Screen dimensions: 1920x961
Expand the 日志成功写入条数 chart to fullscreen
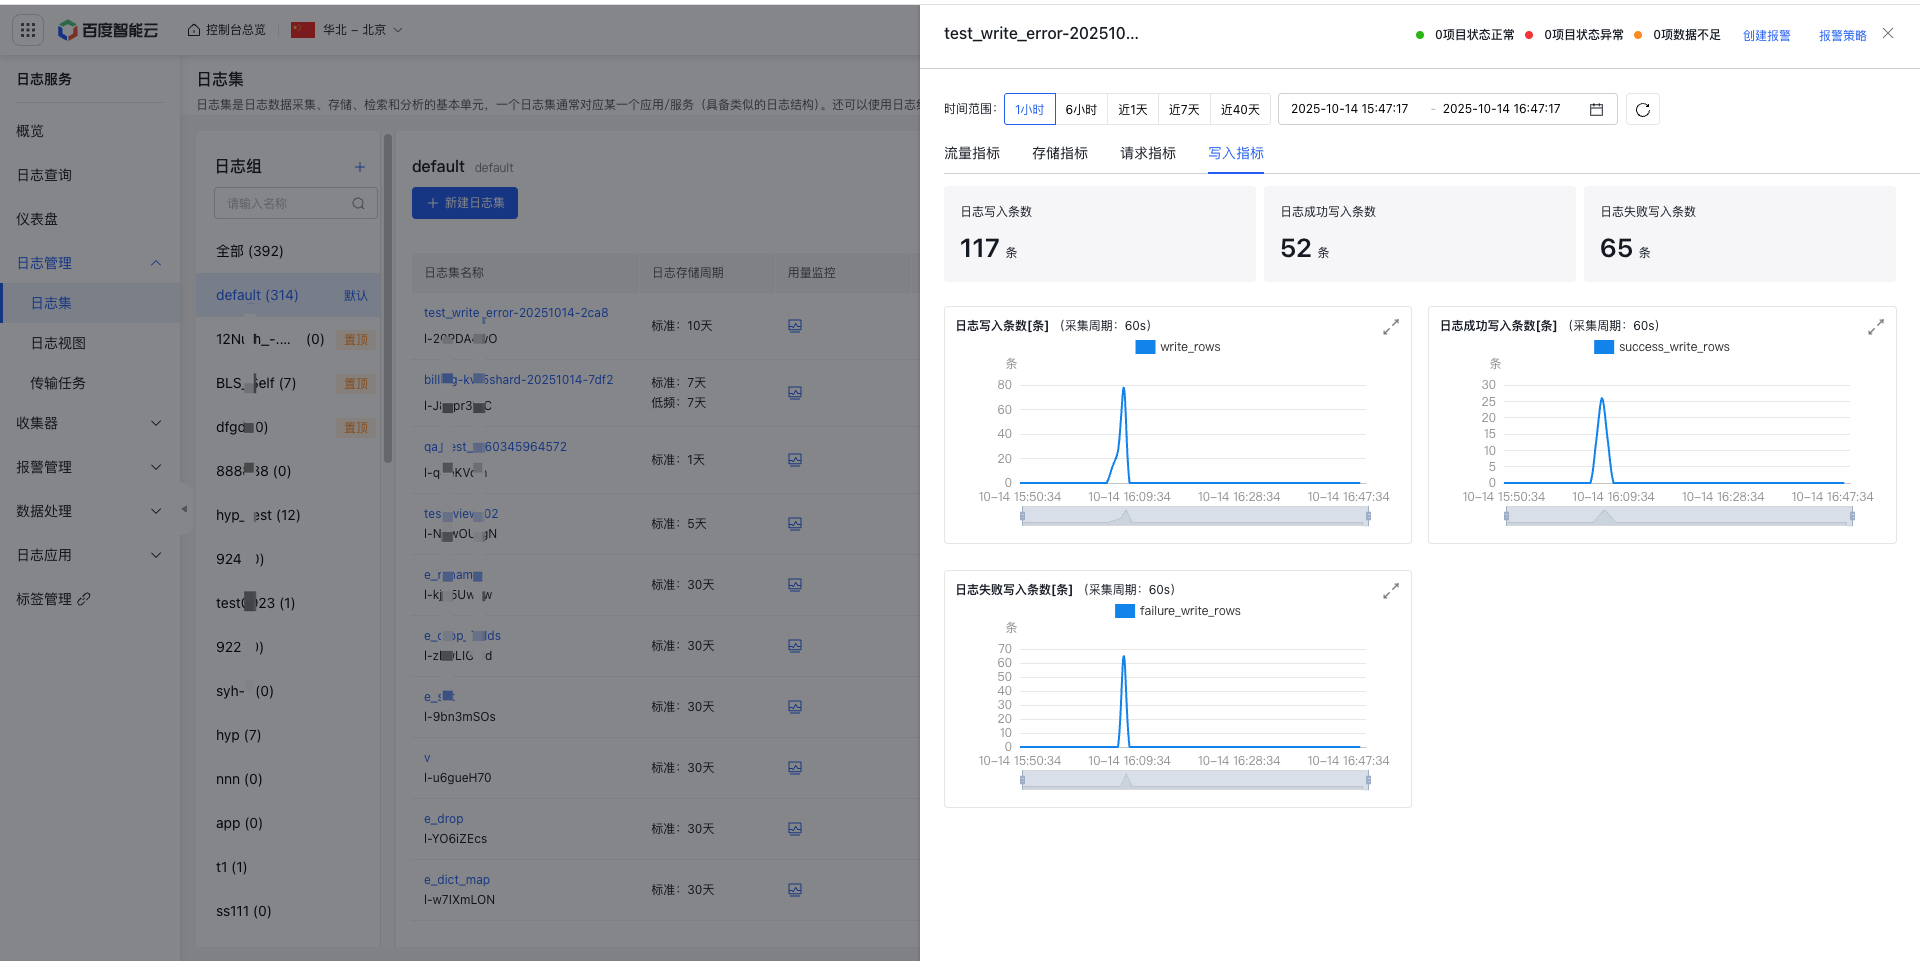pos(1875,327)
